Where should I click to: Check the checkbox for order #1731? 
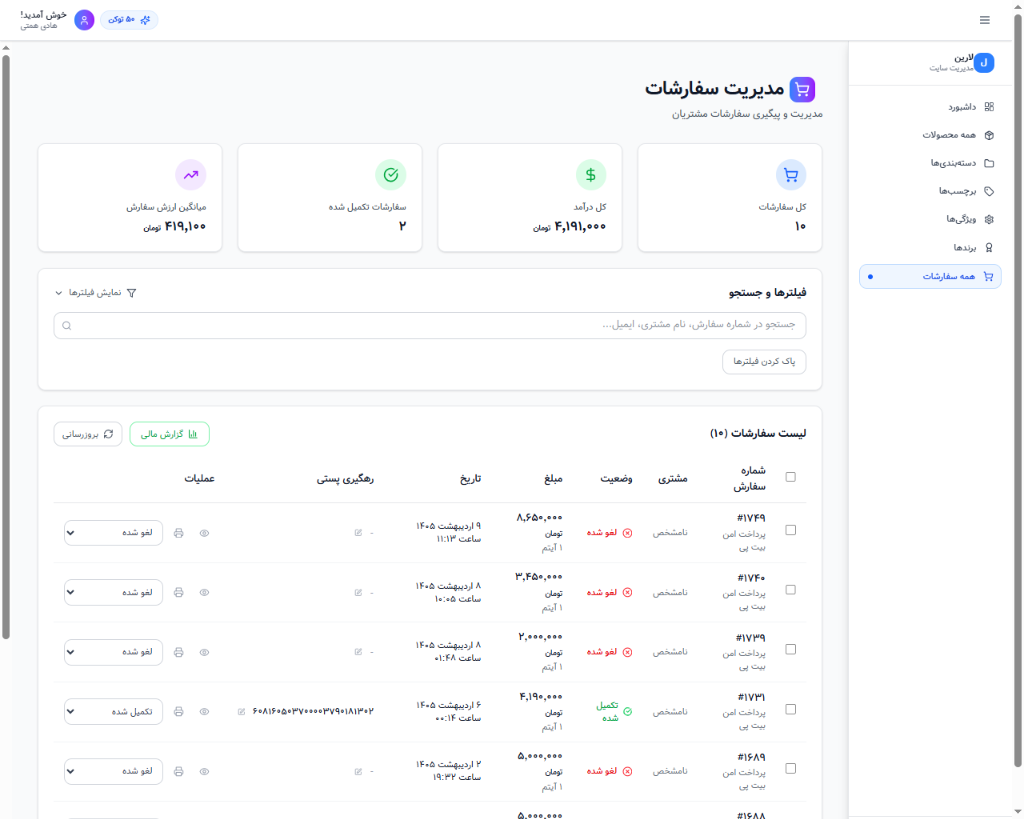point(791,709)
